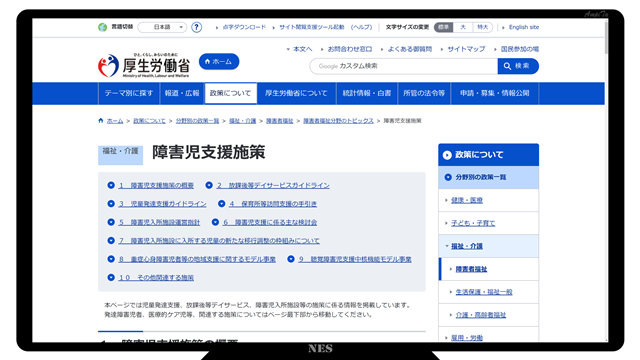Image resolution: width=640 pixels, height=360 pixels.
Task: Click ホーム in the breadcrumb
Action: point(115,121)
